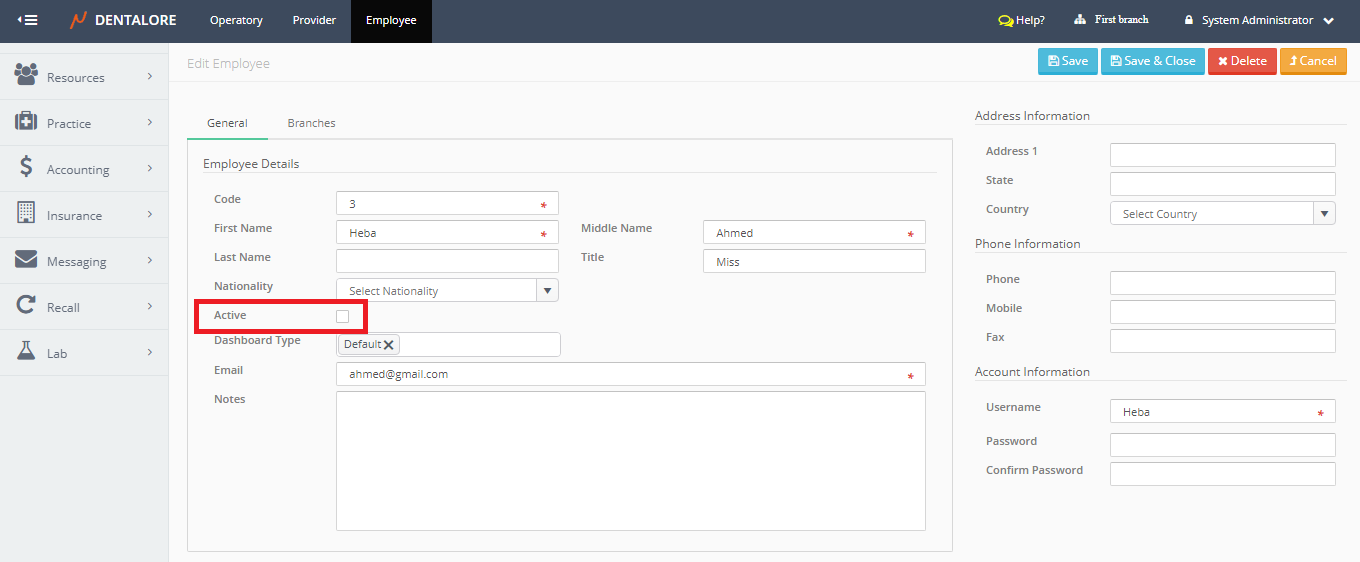Remove the Default dashboard type tag
The image size is (1360, 562).
click(389, 345)
